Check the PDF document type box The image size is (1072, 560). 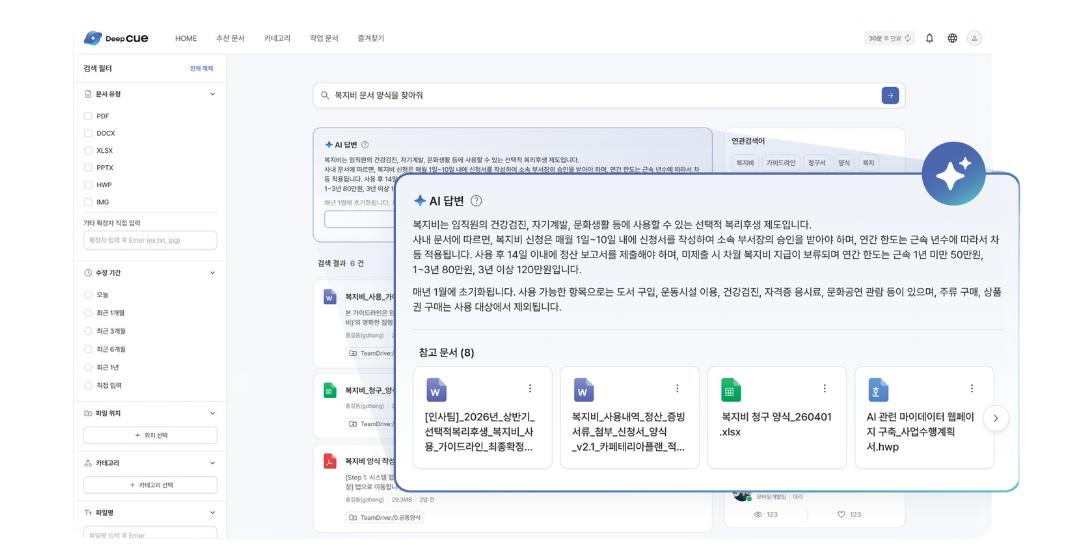pos(88,116)
